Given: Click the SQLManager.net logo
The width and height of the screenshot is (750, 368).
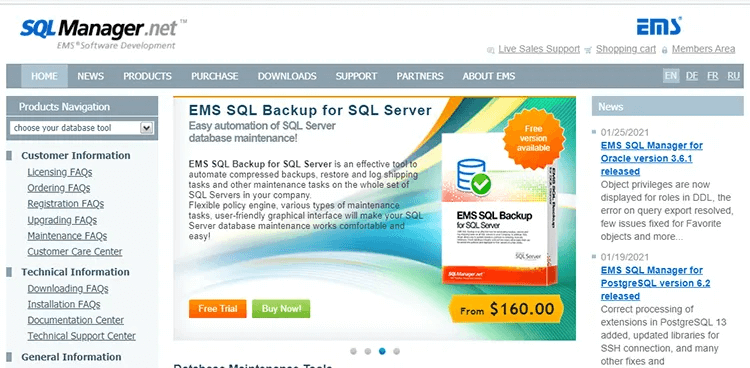Looking at the screenshot, I should point(103,33).
